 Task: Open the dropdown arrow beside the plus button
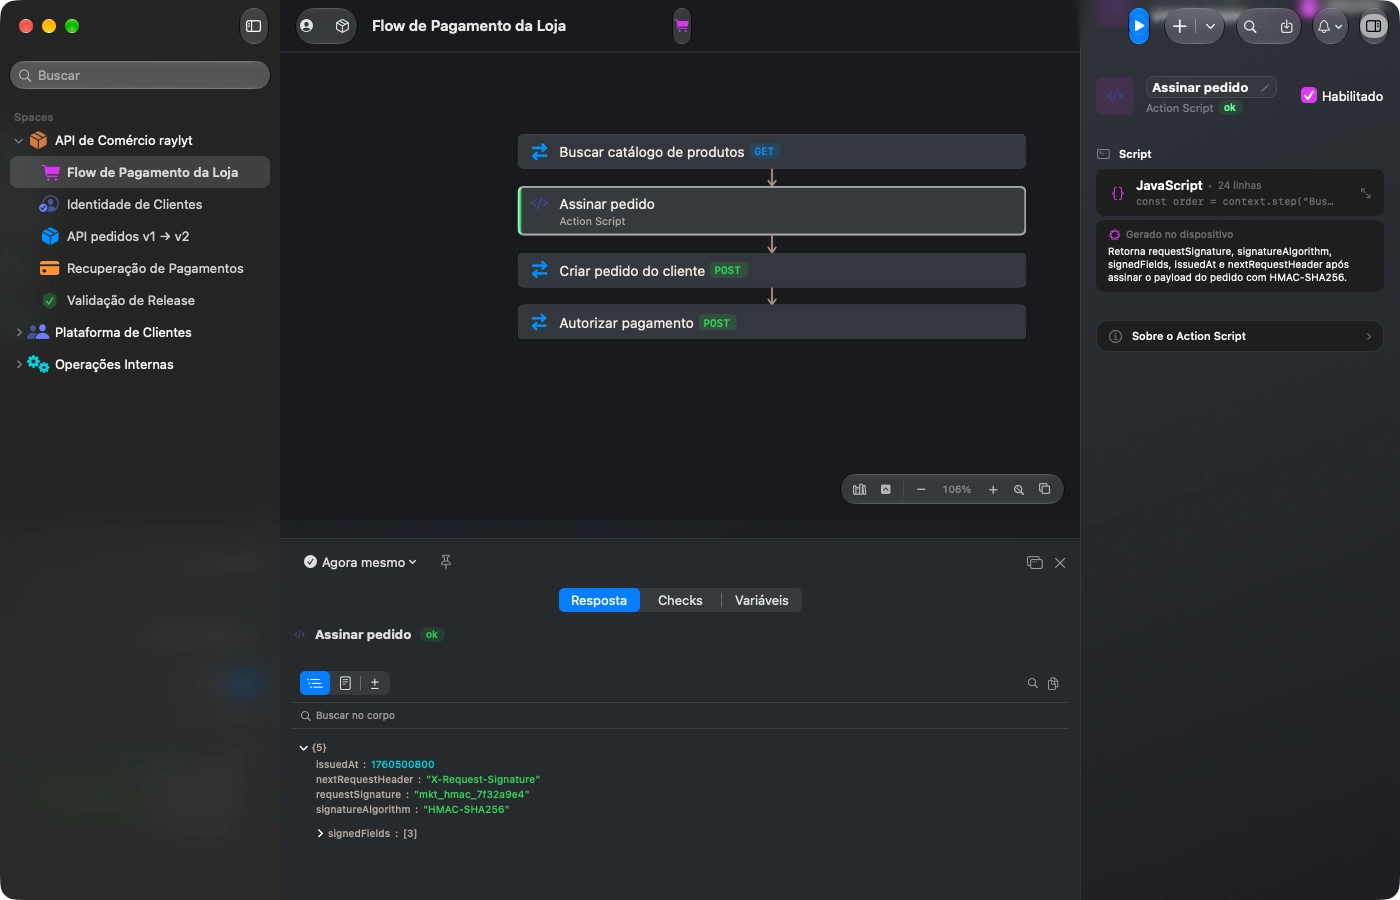[x=1210, y=27]
